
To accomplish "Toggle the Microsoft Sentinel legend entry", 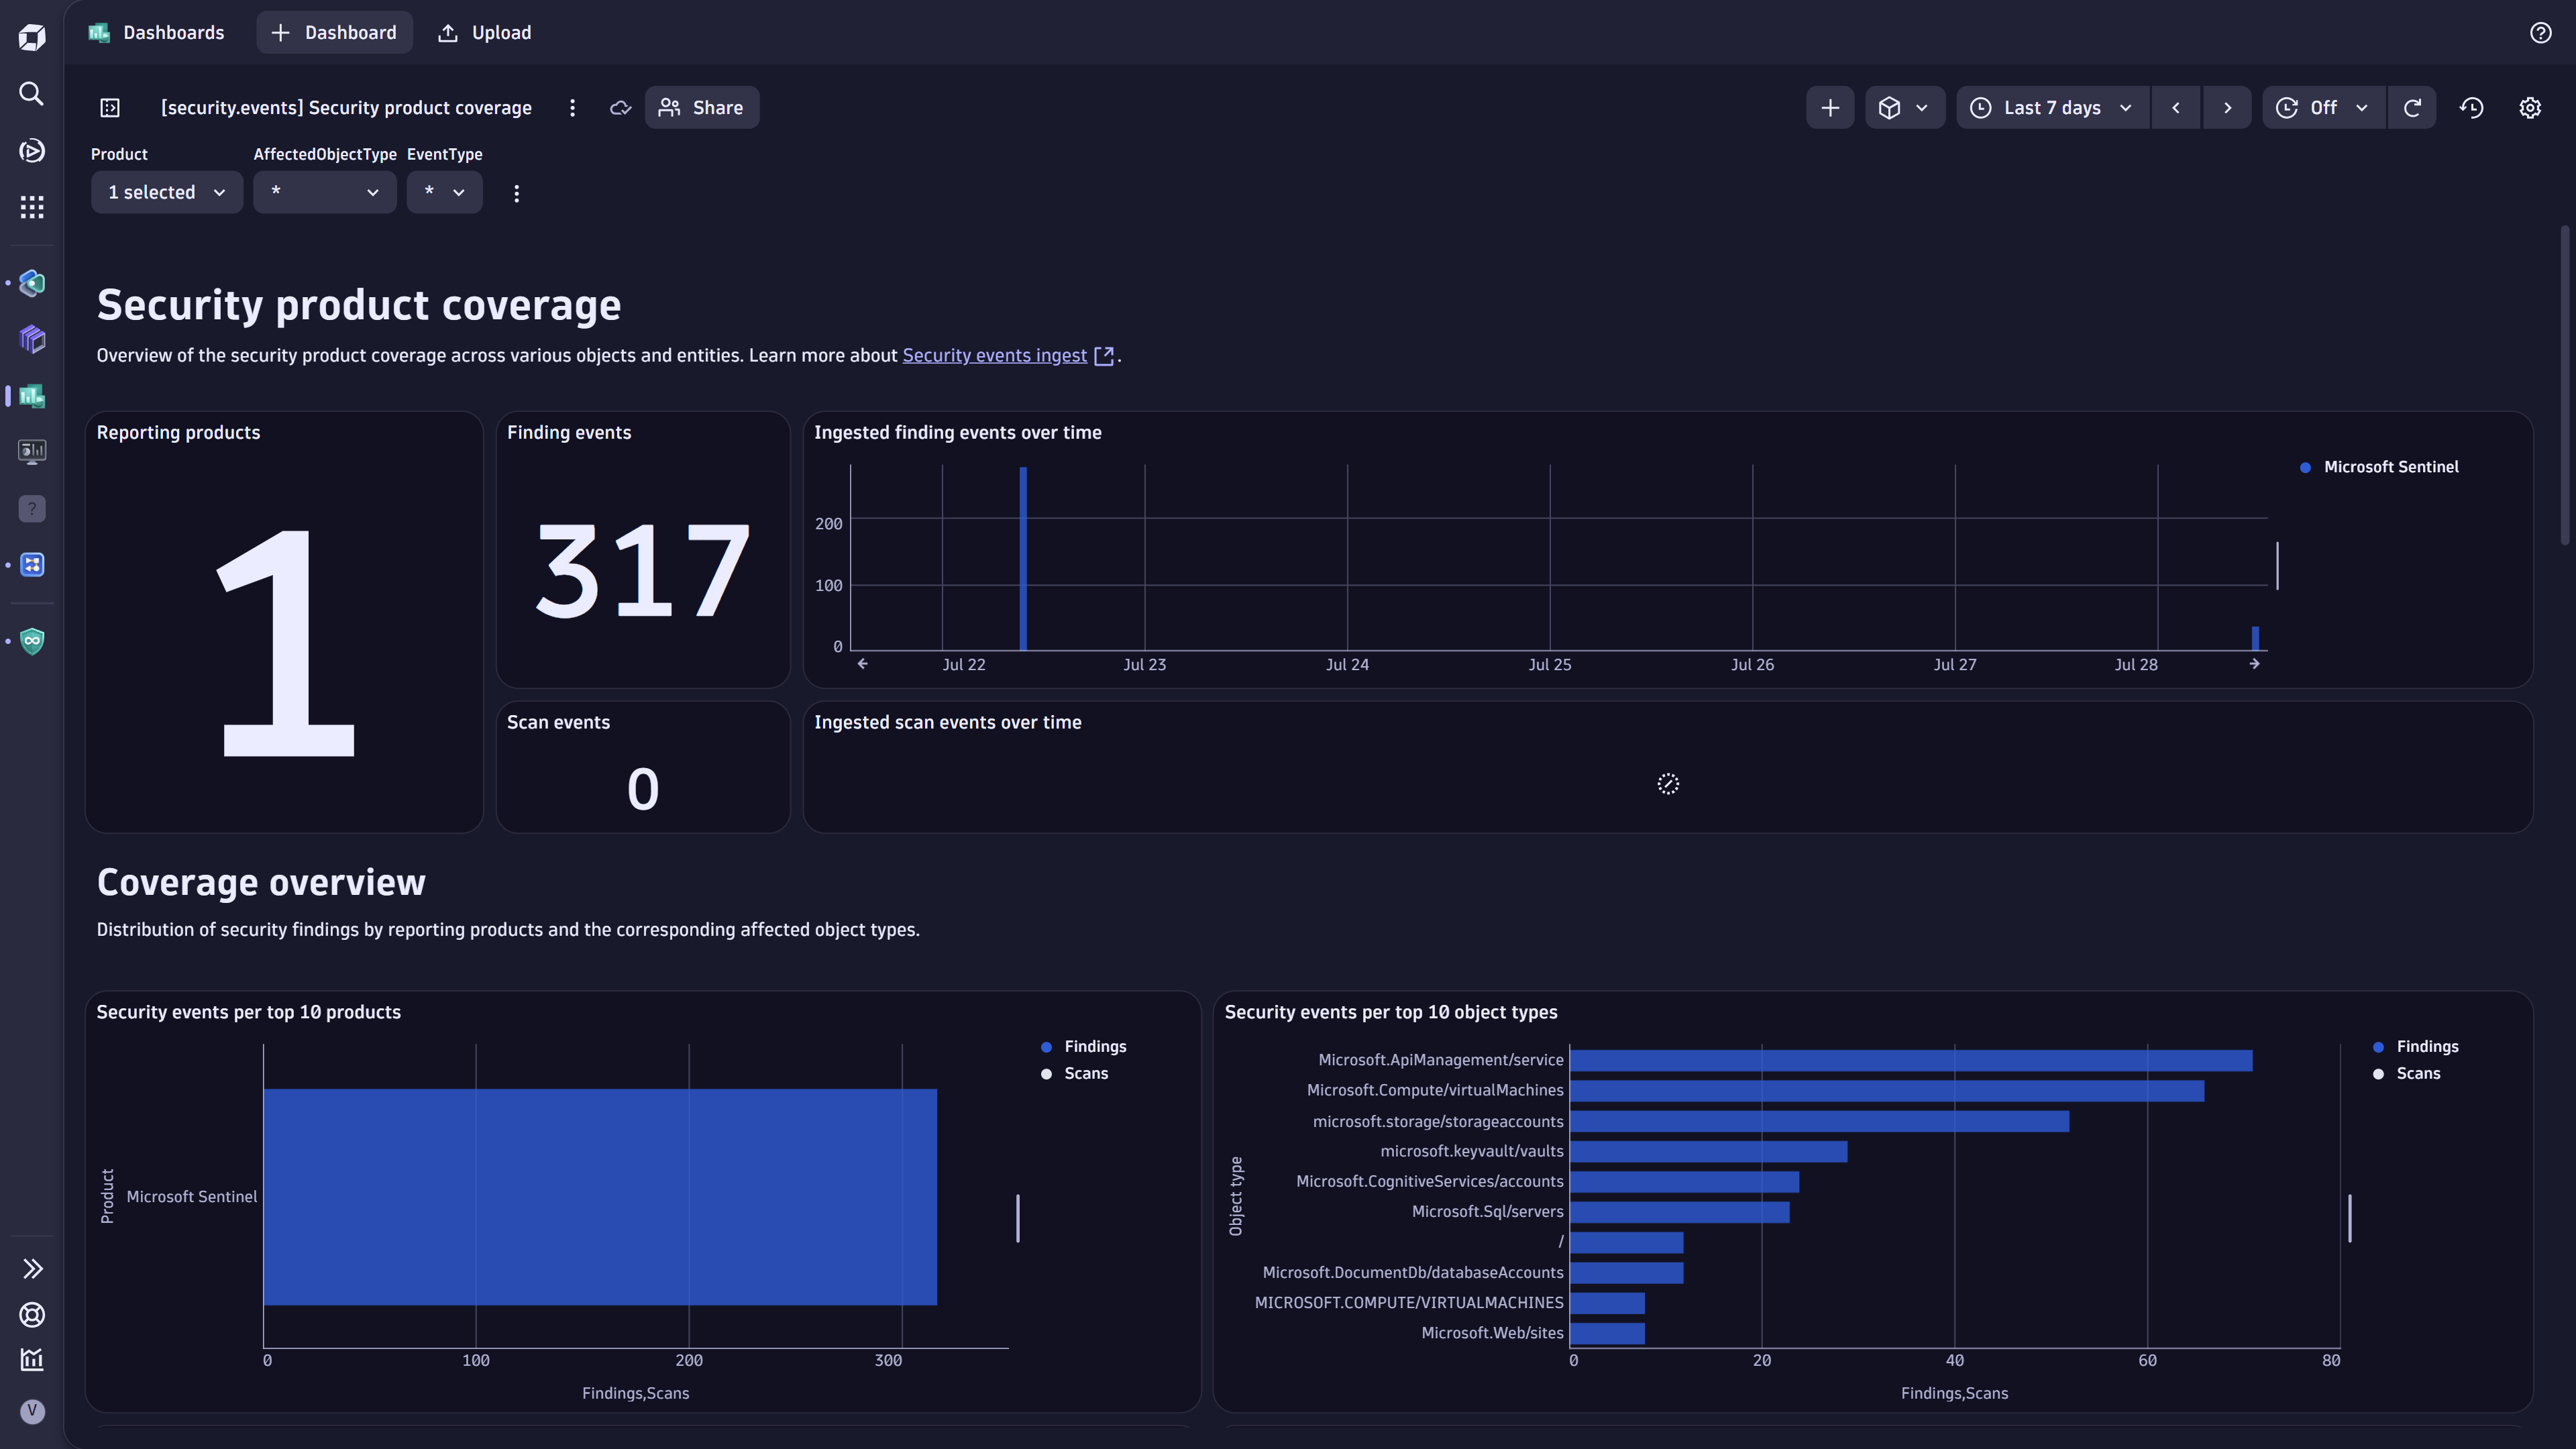I will point(2390,466).
